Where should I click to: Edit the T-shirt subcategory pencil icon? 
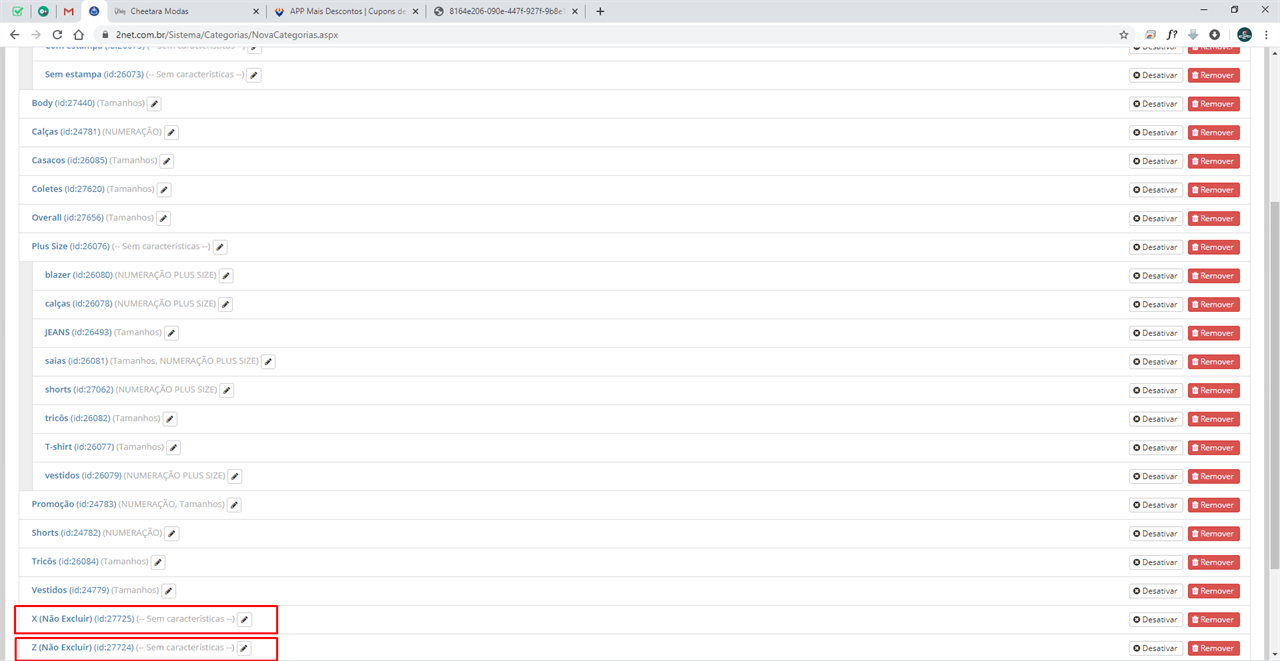click(x=173, y=448)
